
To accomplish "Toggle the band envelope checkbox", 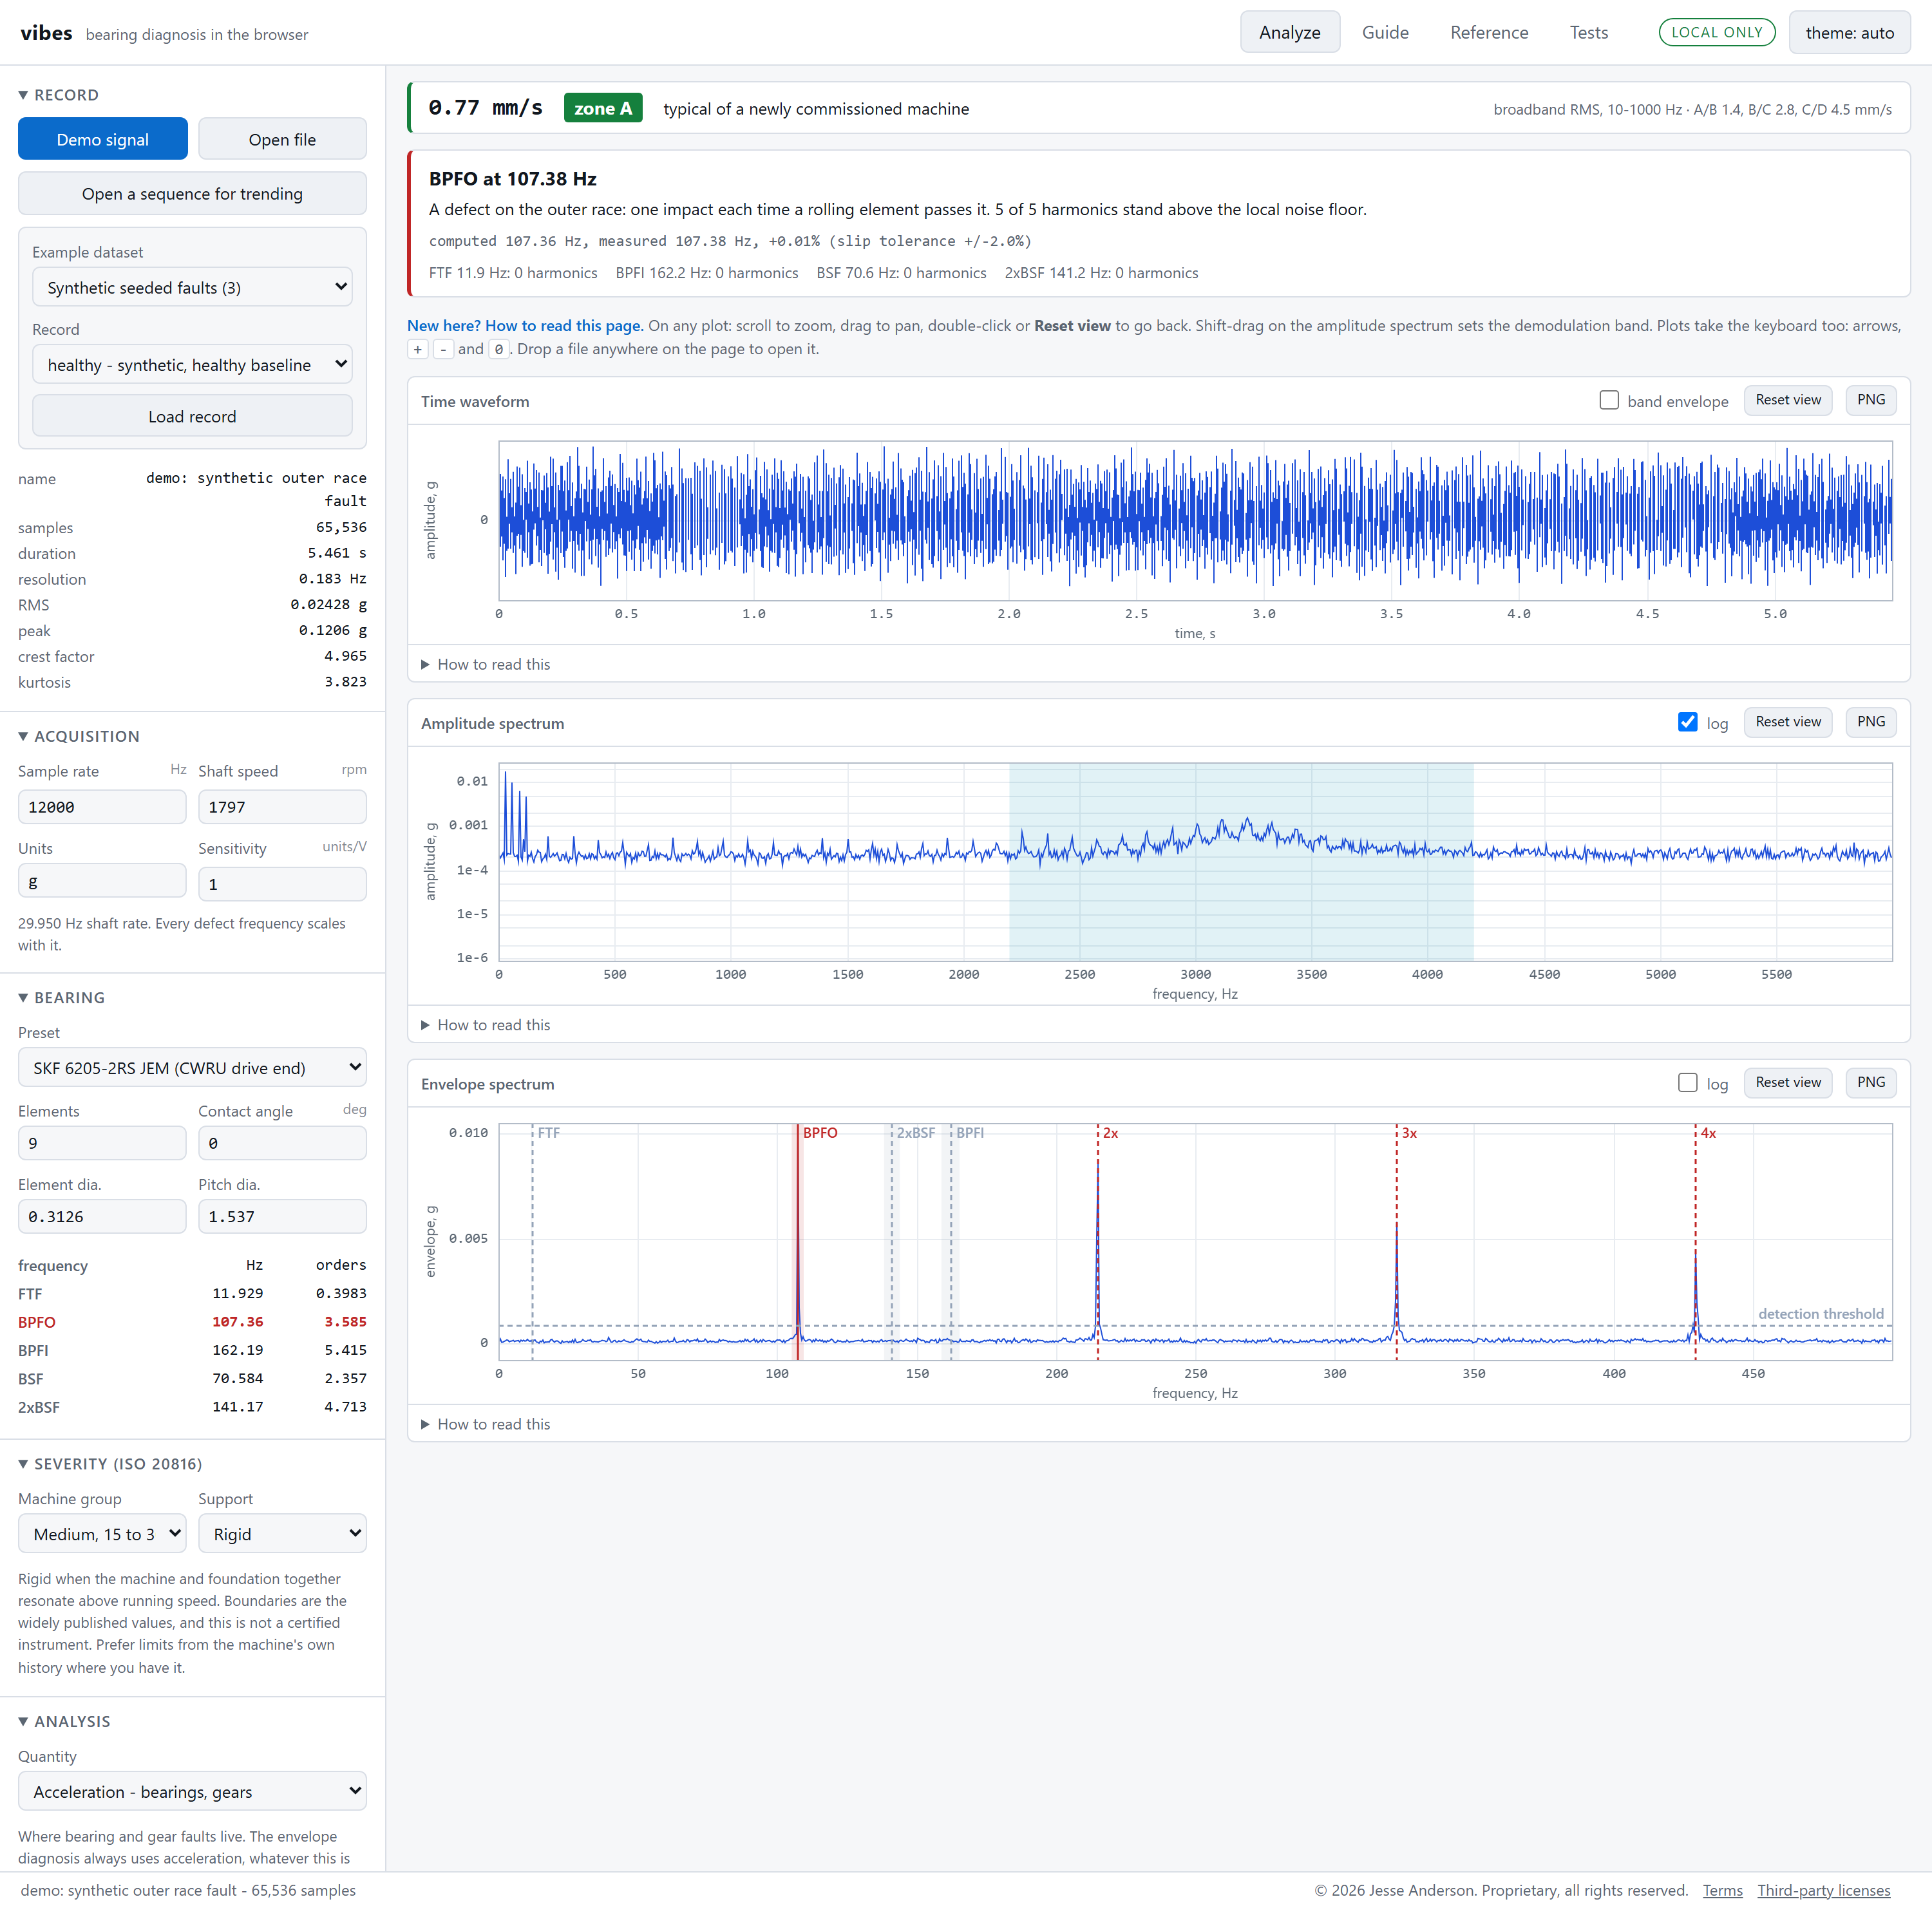I will tap(1608, 400).
